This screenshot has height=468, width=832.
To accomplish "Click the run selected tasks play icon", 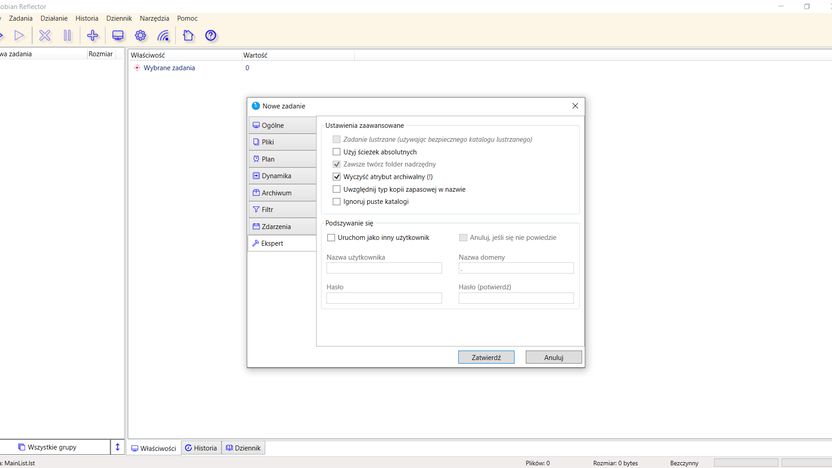I will click(19, 36).
